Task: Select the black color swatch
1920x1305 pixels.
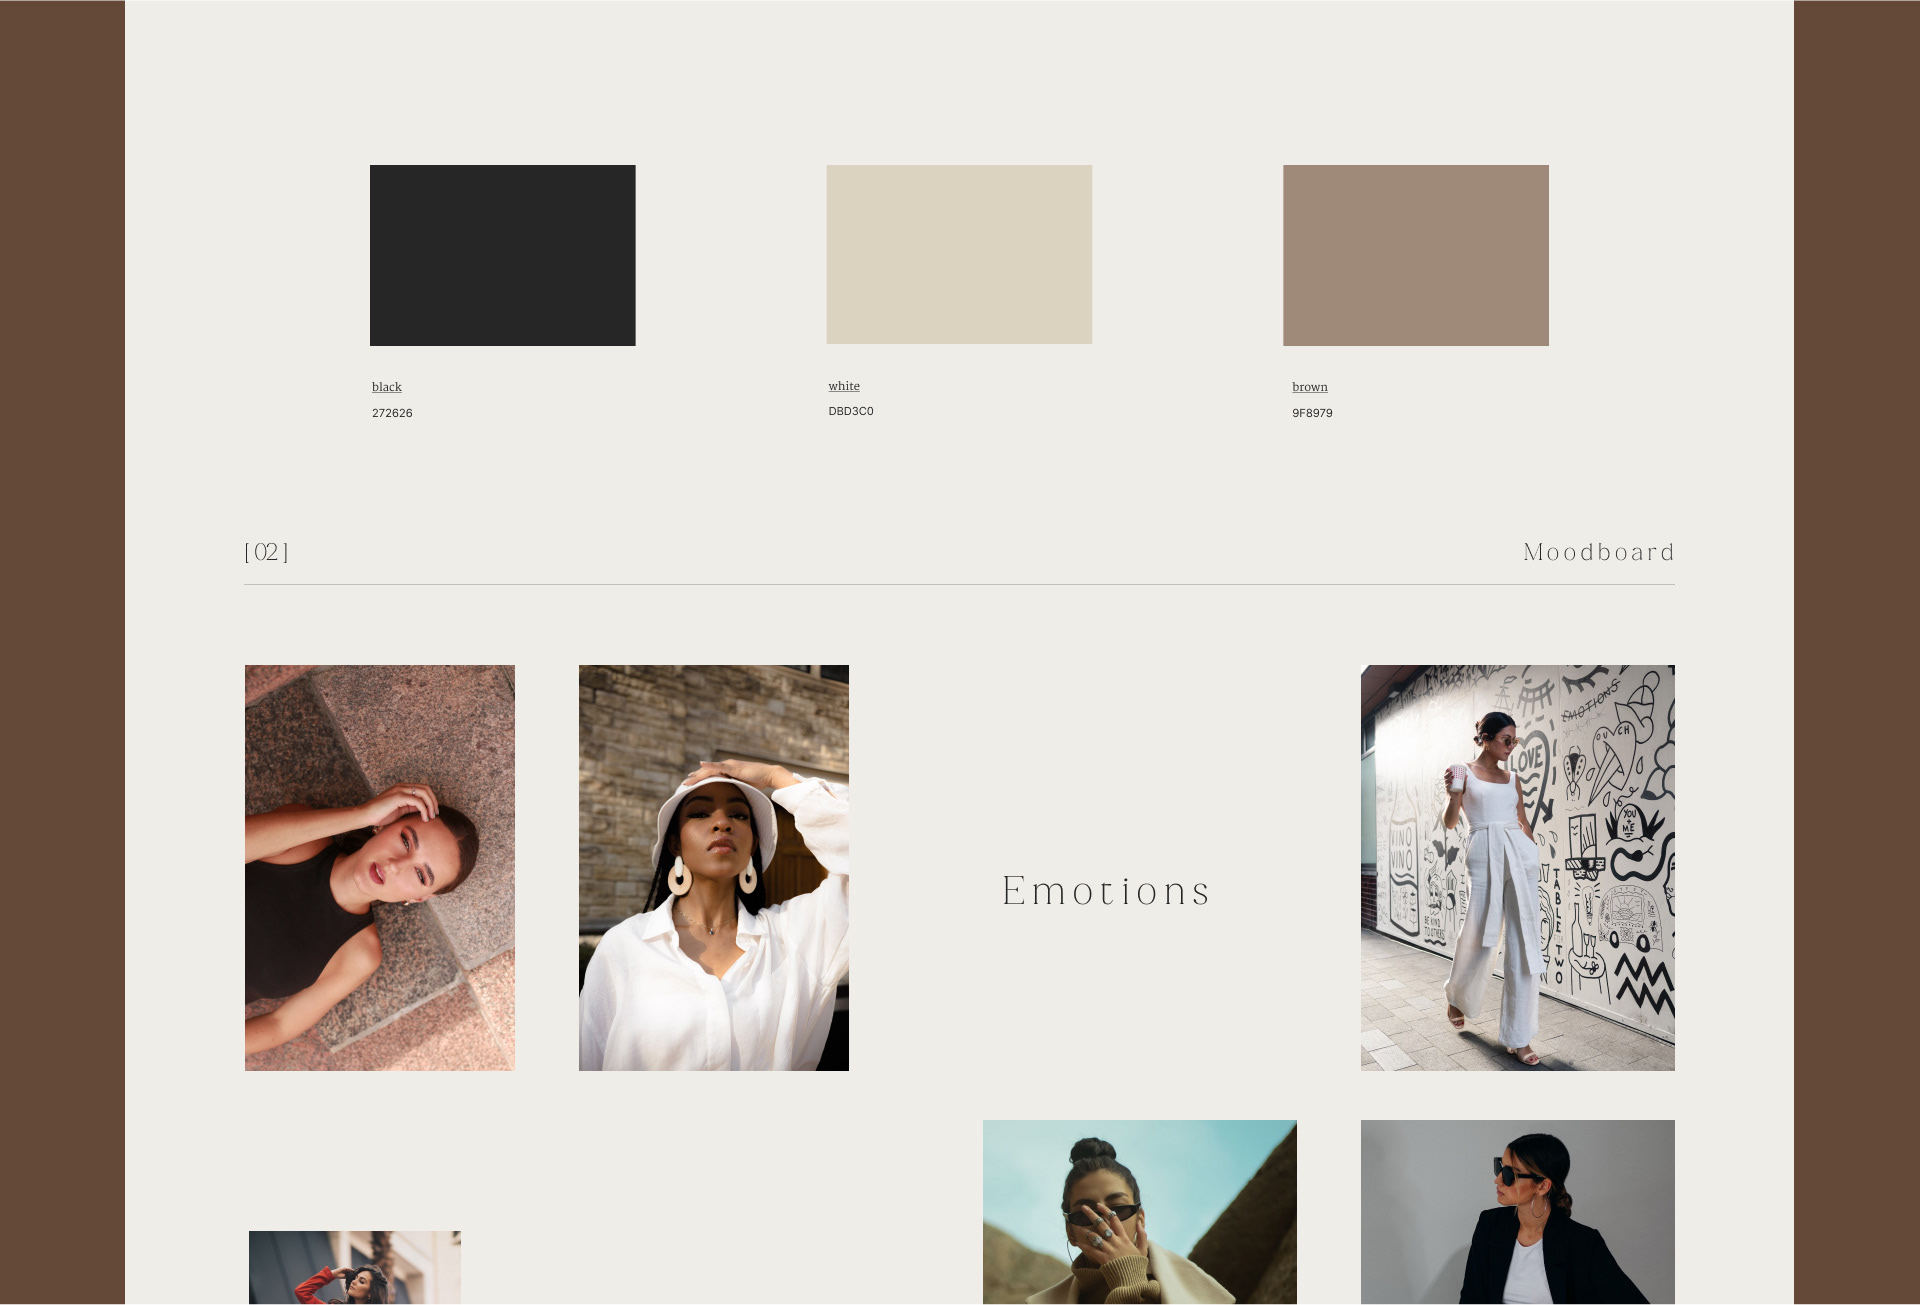Action: coord(502,255)
